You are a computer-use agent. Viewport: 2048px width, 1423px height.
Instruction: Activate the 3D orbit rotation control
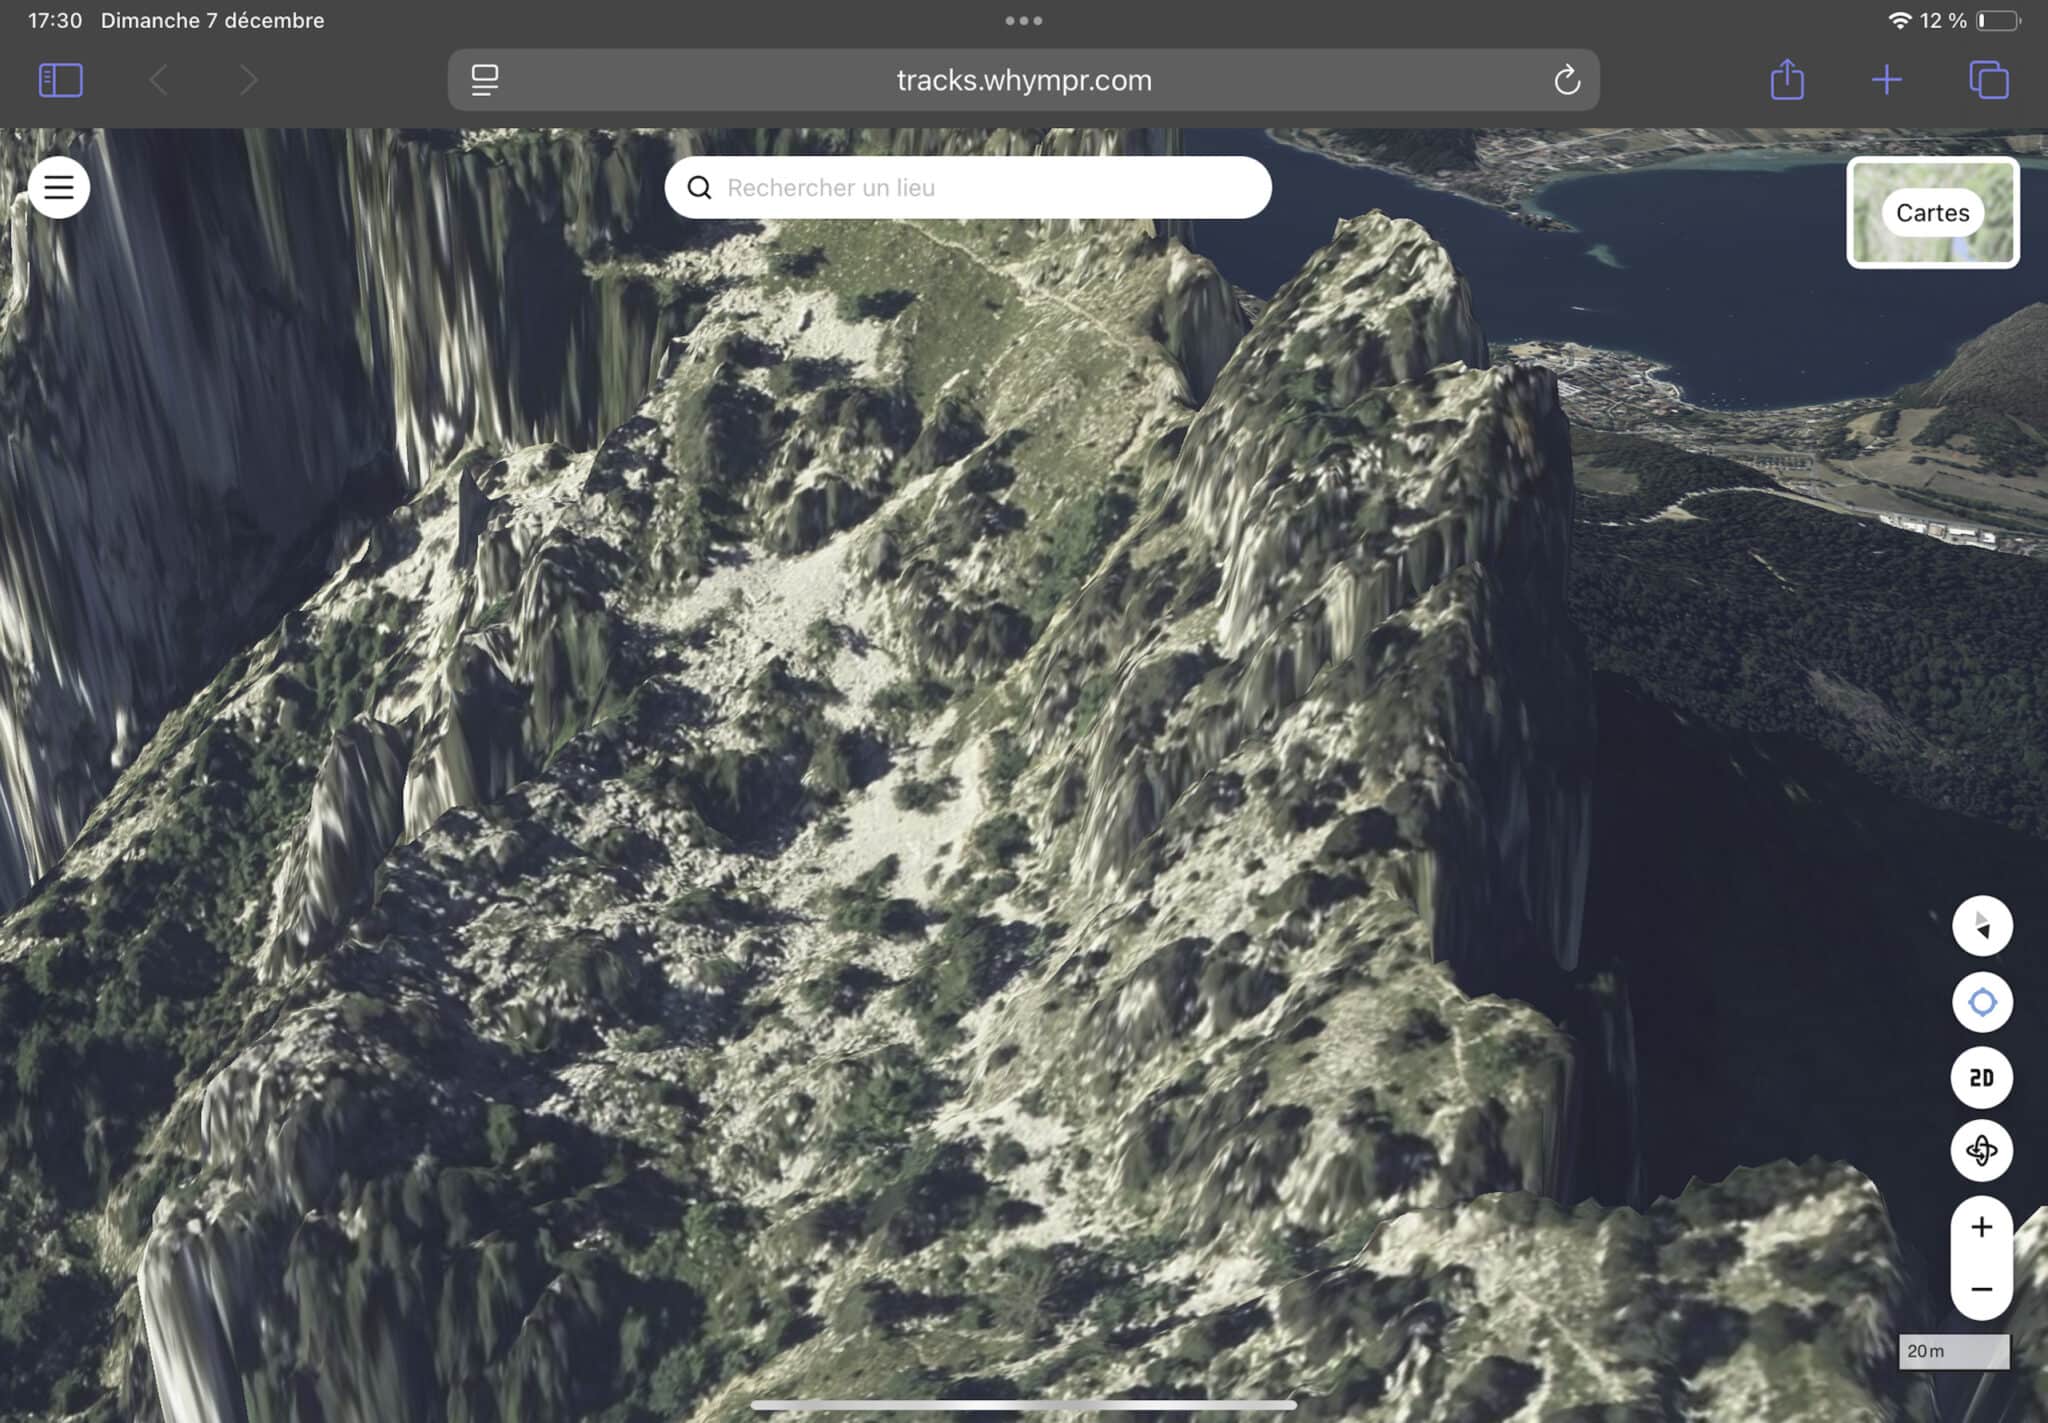pyautogui.click(x=1981, y=1151)
